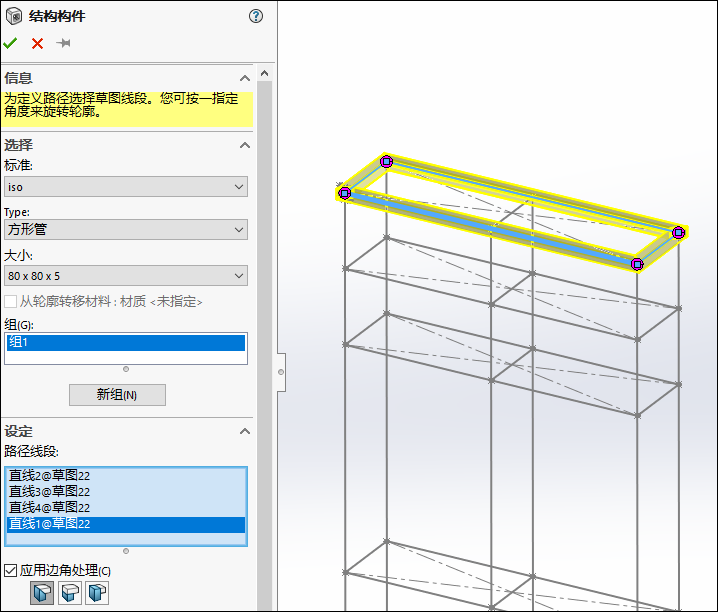This screenshot has width=718, height=612.
Task: Click the panel splitter collapse handle
Action: click(x=281, y=372)
